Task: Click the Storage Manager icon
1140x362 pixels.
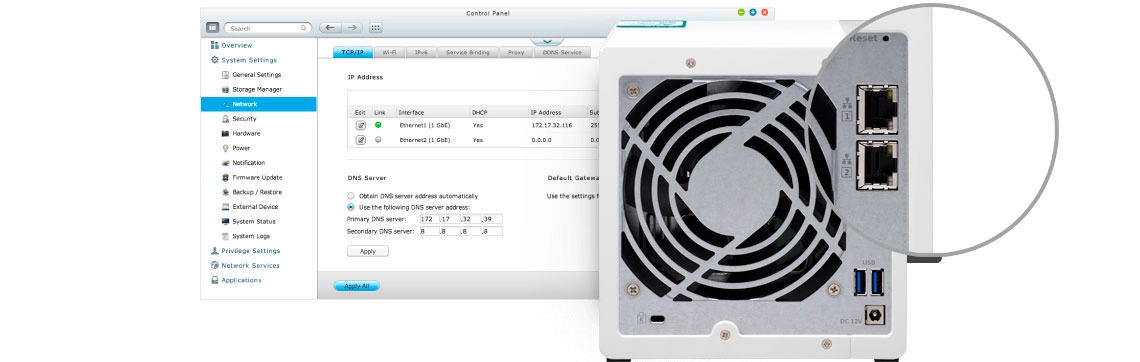Action: coord(225,89)
